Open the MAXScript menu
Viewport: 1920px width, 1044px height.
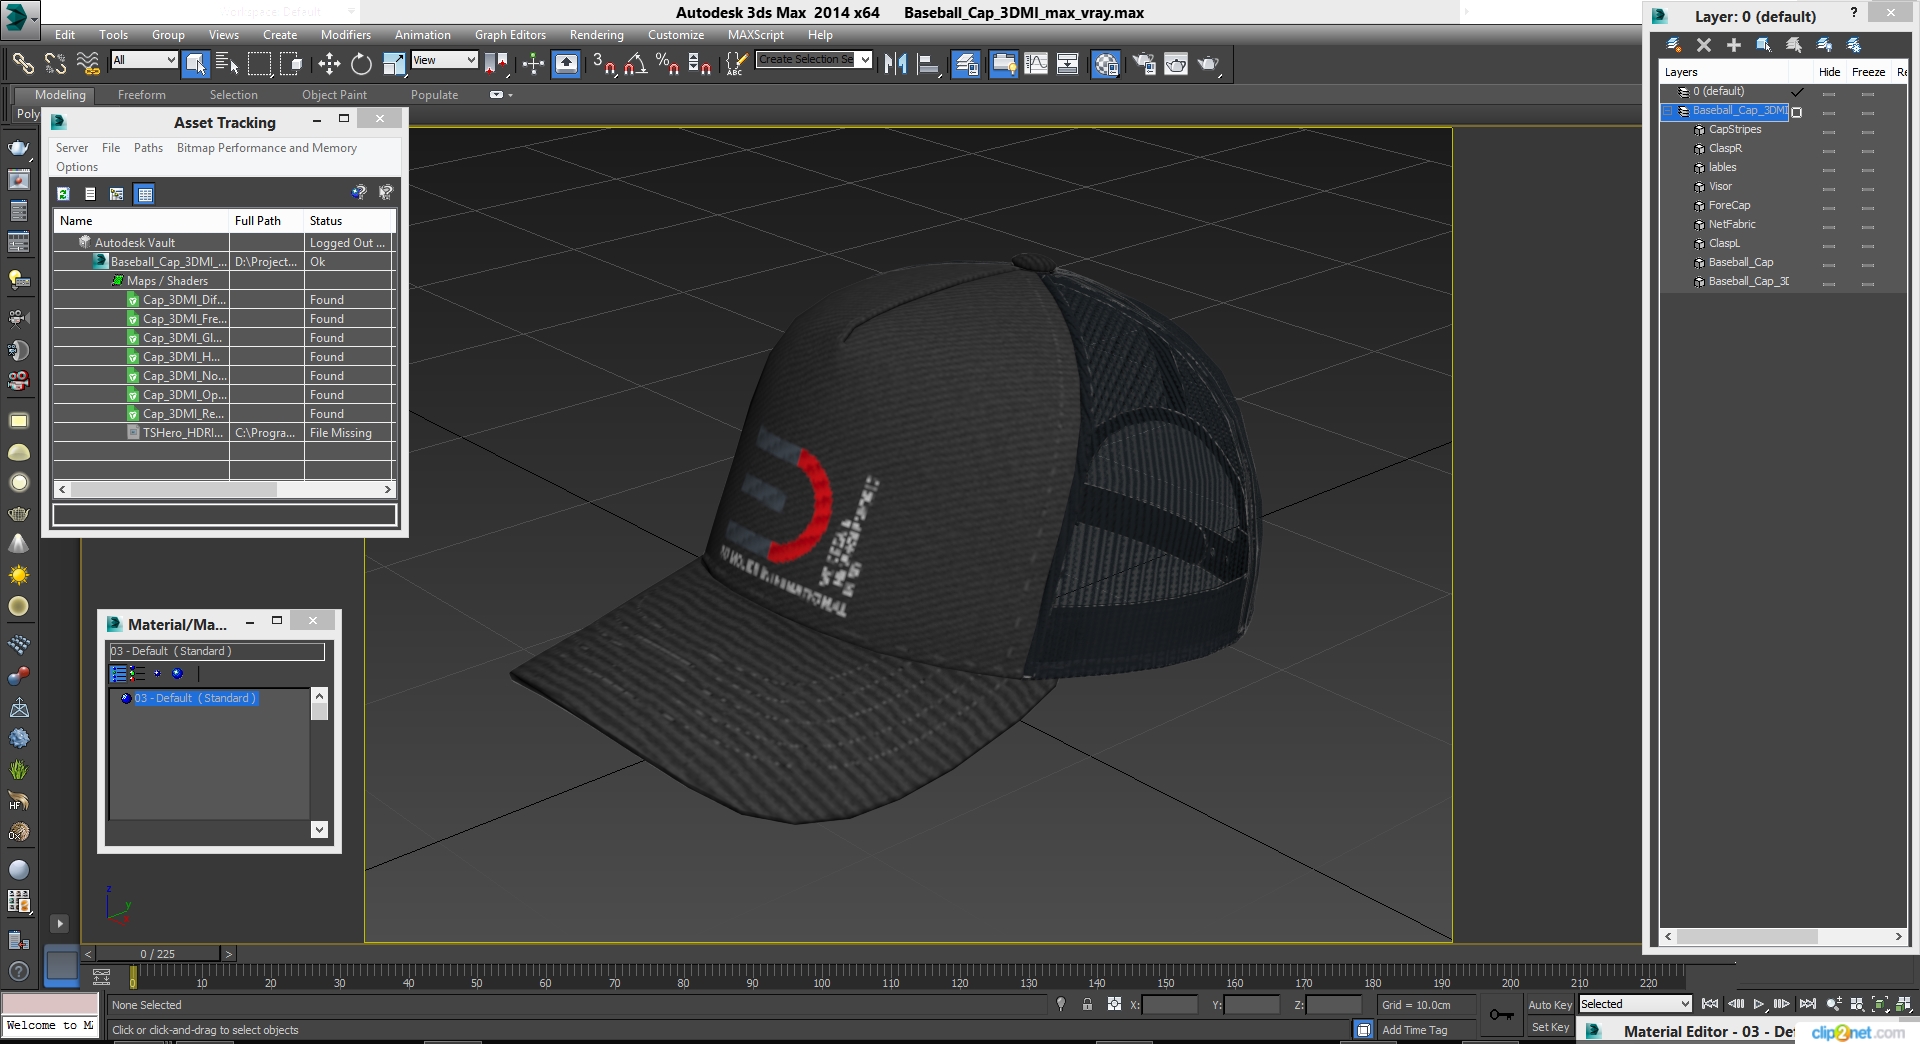755,35
